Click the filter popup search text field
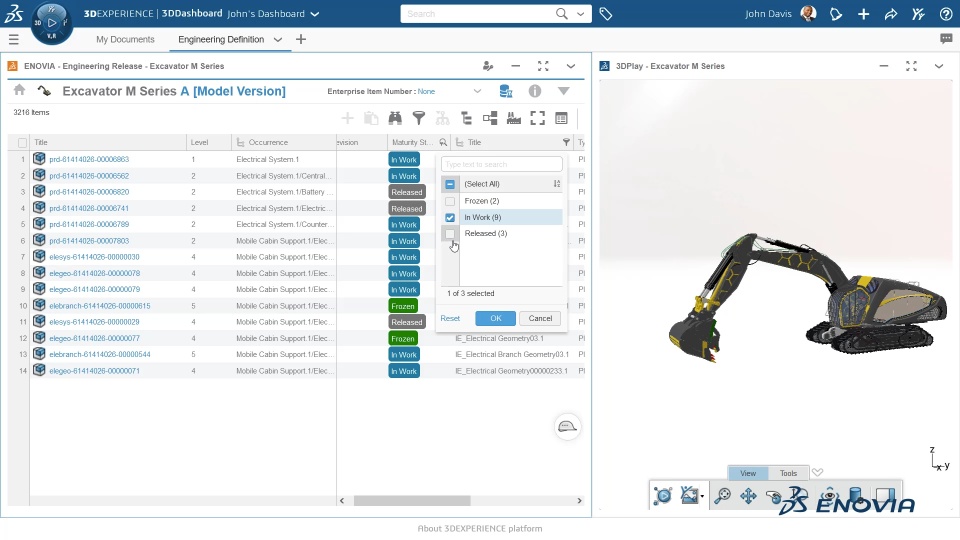960x540 pixels. click(x=501, y=164)
